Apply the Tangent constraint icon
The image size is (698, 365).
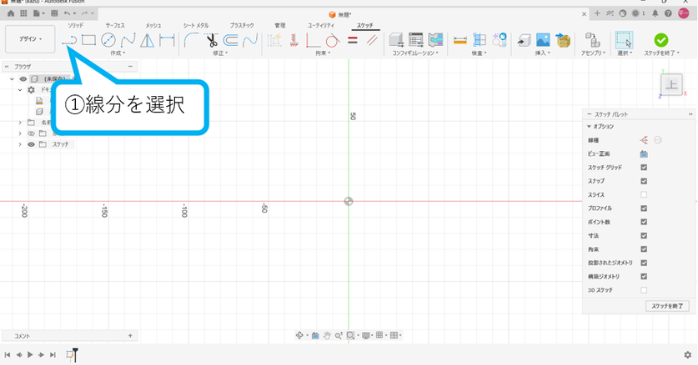click(x=333, y=41)
